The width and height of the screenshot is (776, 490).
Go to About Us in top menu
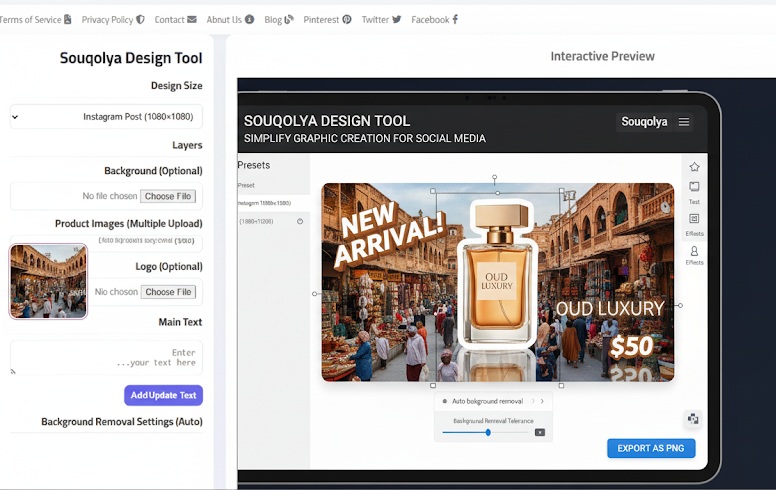229,19
